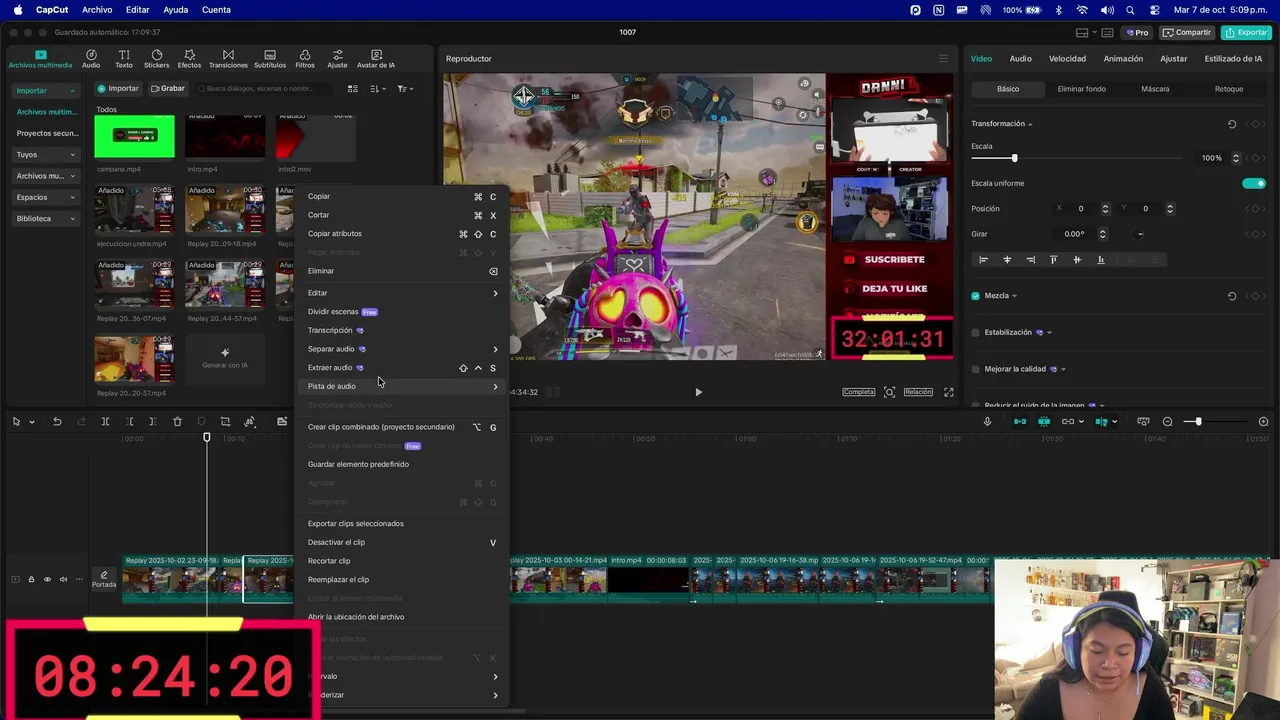Click the media search input field

[x=265, y=89]
